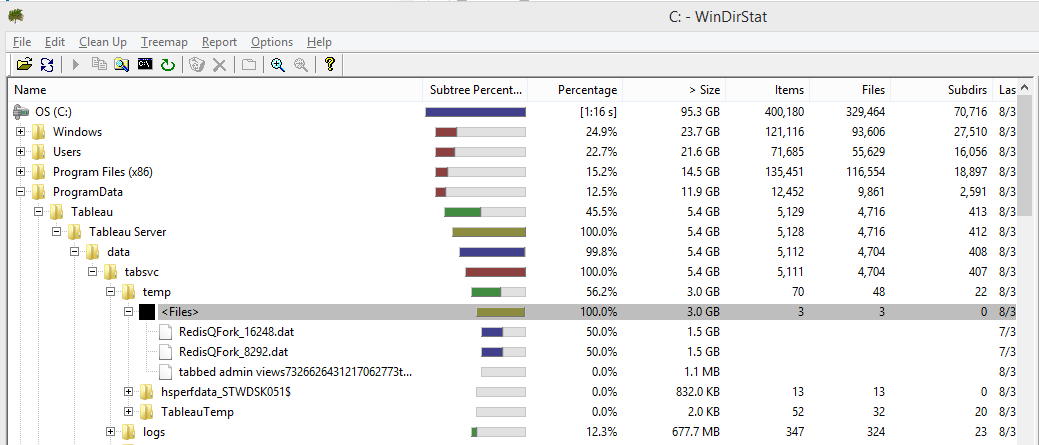Collapse the Tableau folder node
Screen dimensions: 1039x445
tap(38, 212)
